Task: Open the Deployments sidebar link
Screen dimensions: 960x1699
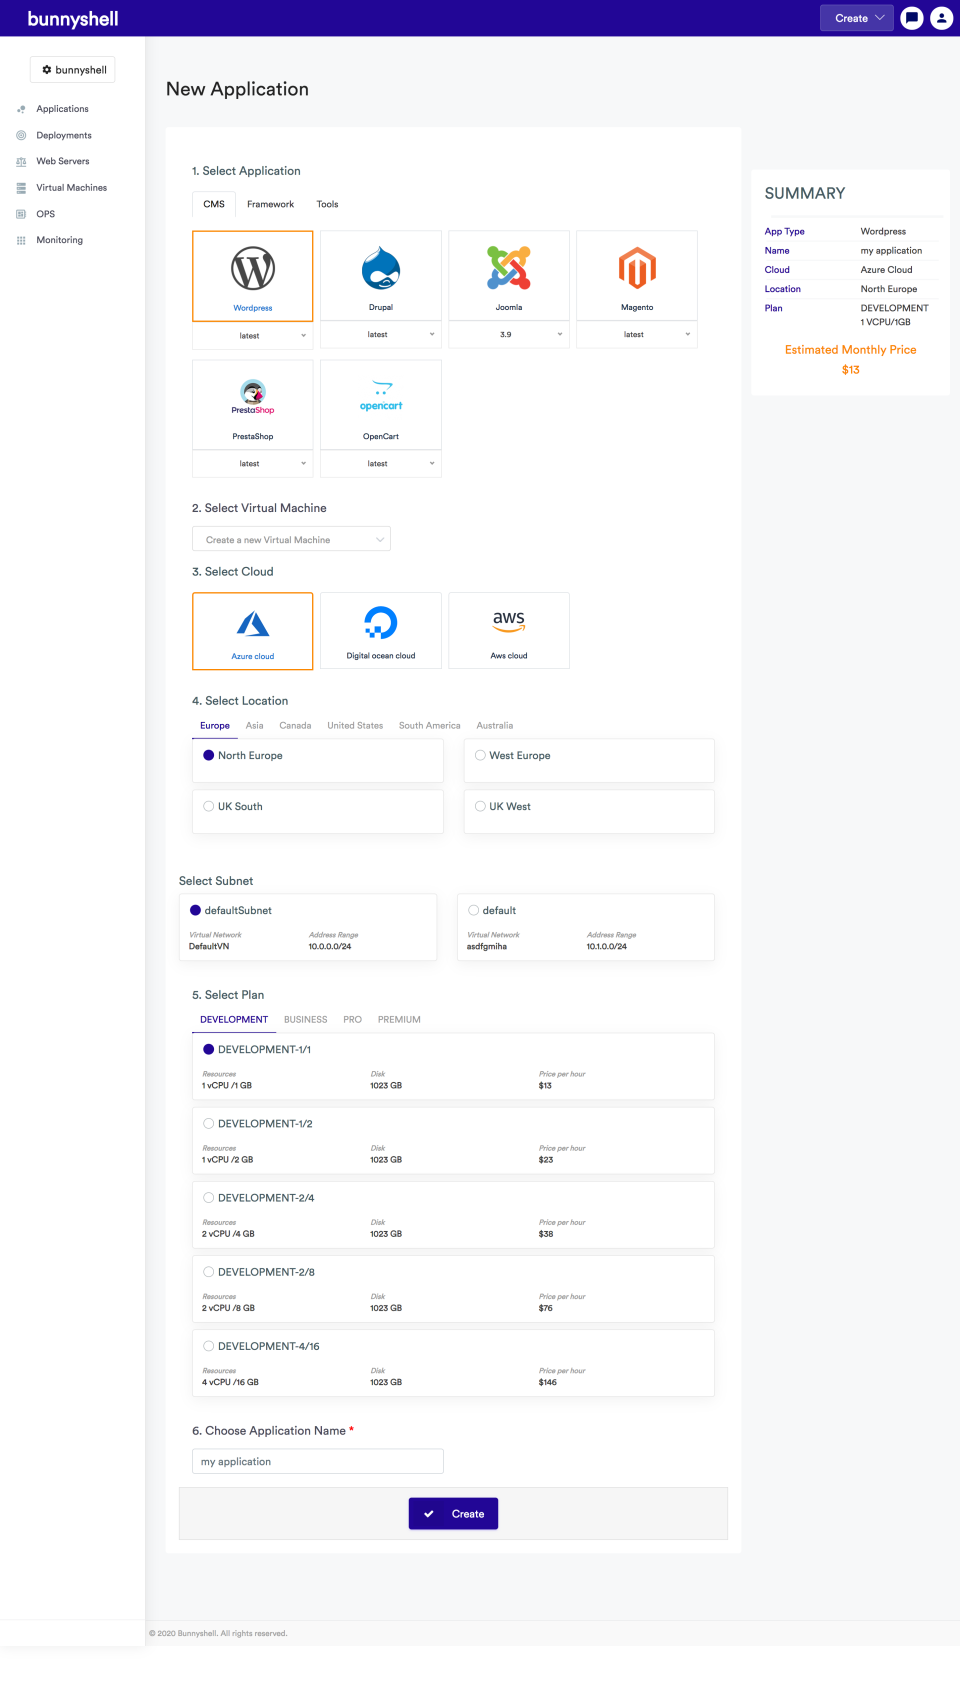Action: 64,135
